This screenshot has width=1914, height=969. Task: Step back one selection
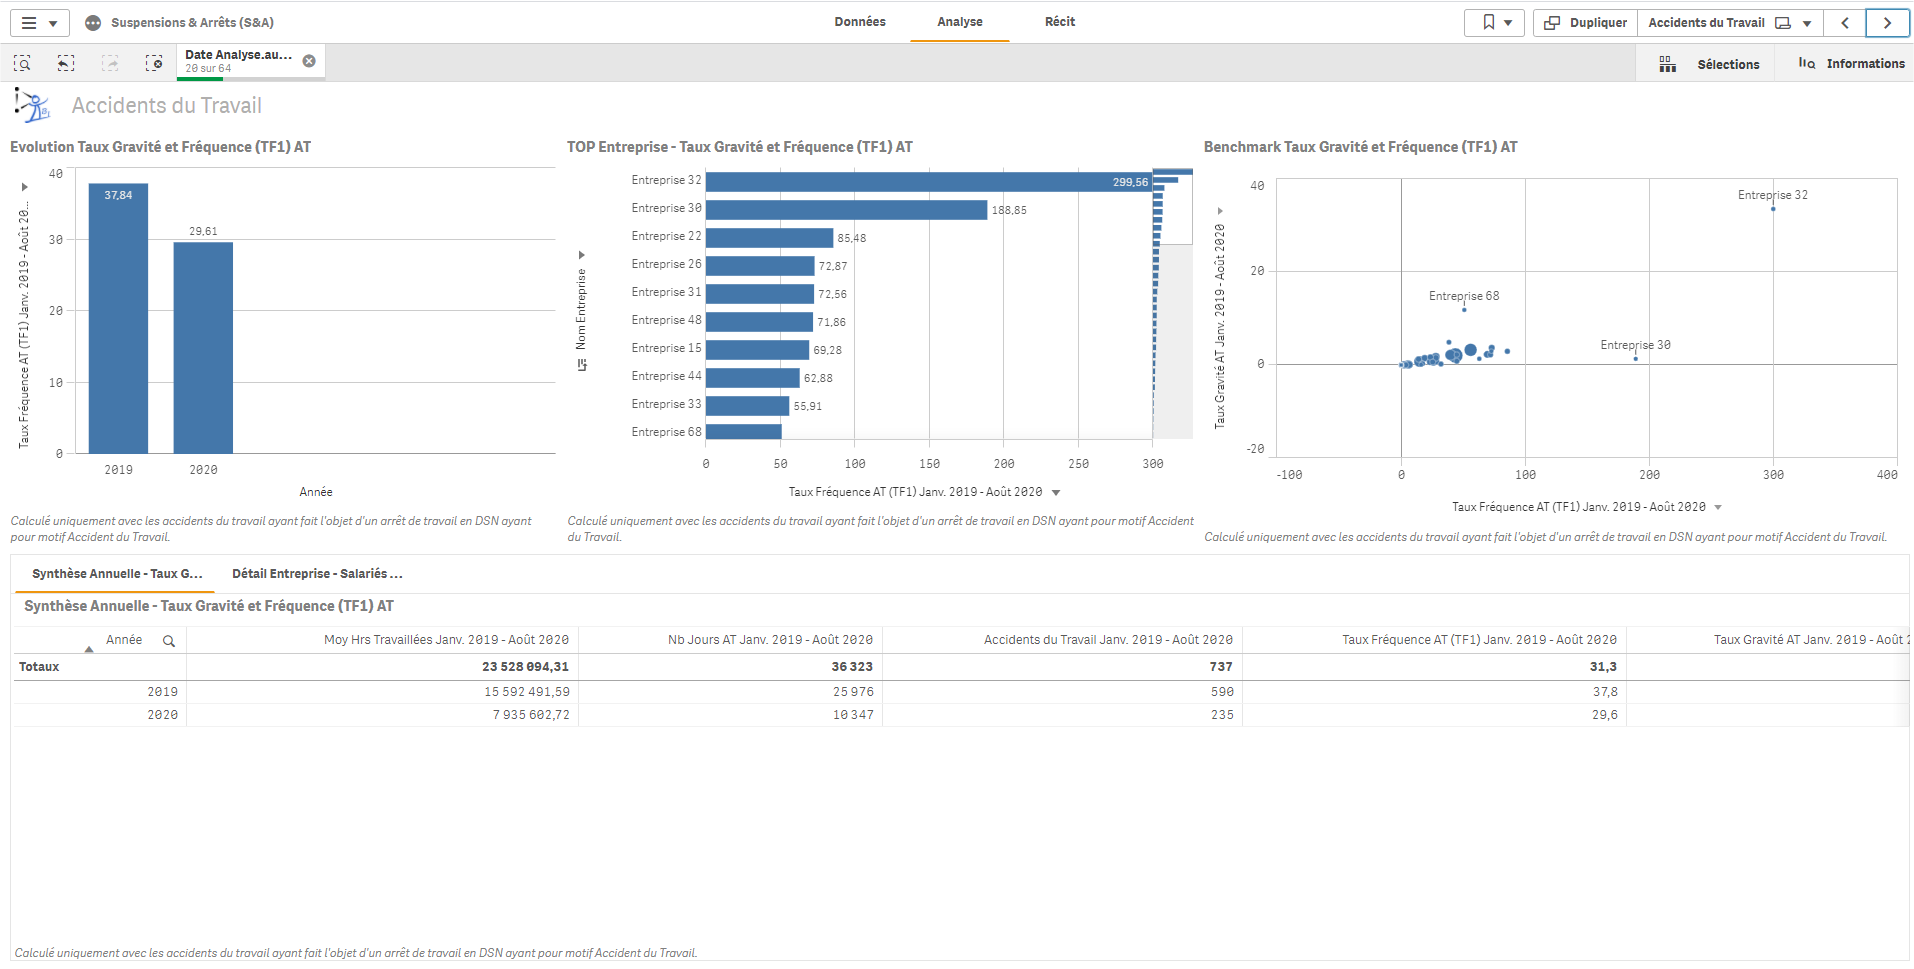click(x=66, y=64)
